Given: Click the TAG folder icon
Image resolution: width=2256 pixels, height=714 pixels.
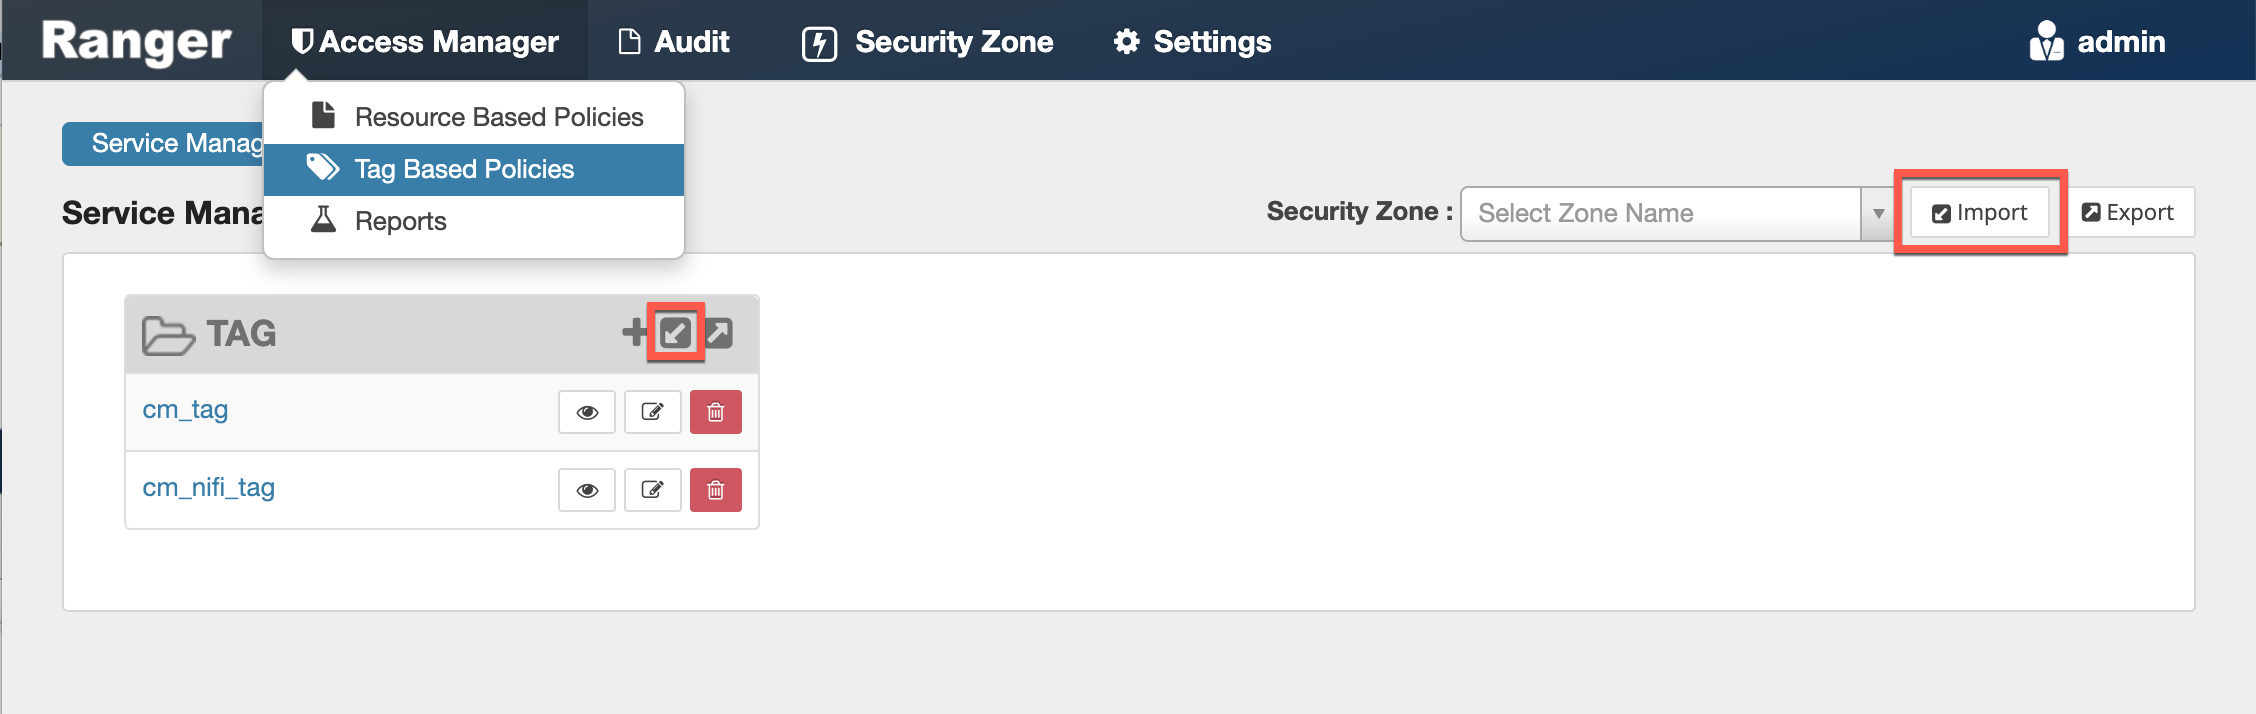Looking at the screenshot, I should coord(167,335).
